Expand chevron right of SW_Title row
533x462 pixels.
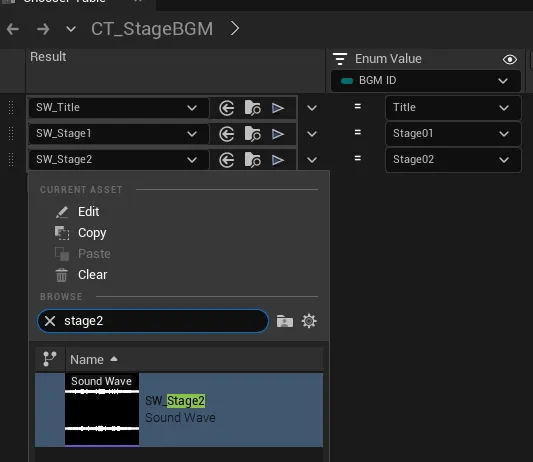(x=312, y=108)
